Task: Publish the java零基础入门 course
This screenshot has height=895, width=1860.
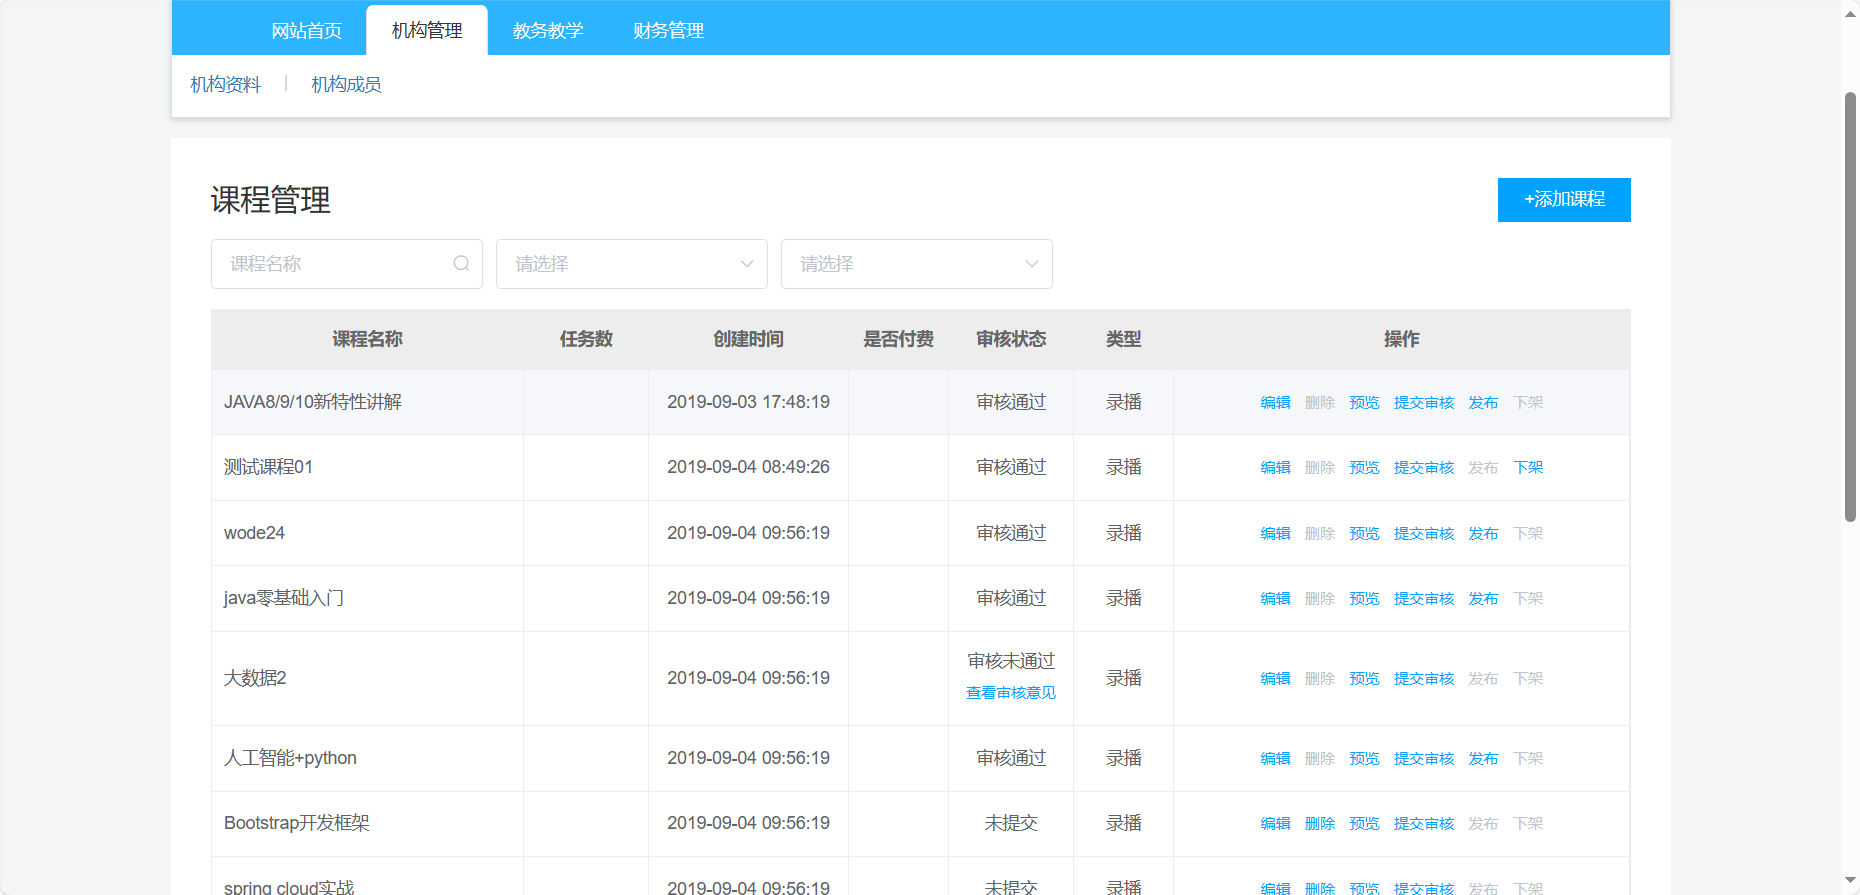Action: point(1483,598)
